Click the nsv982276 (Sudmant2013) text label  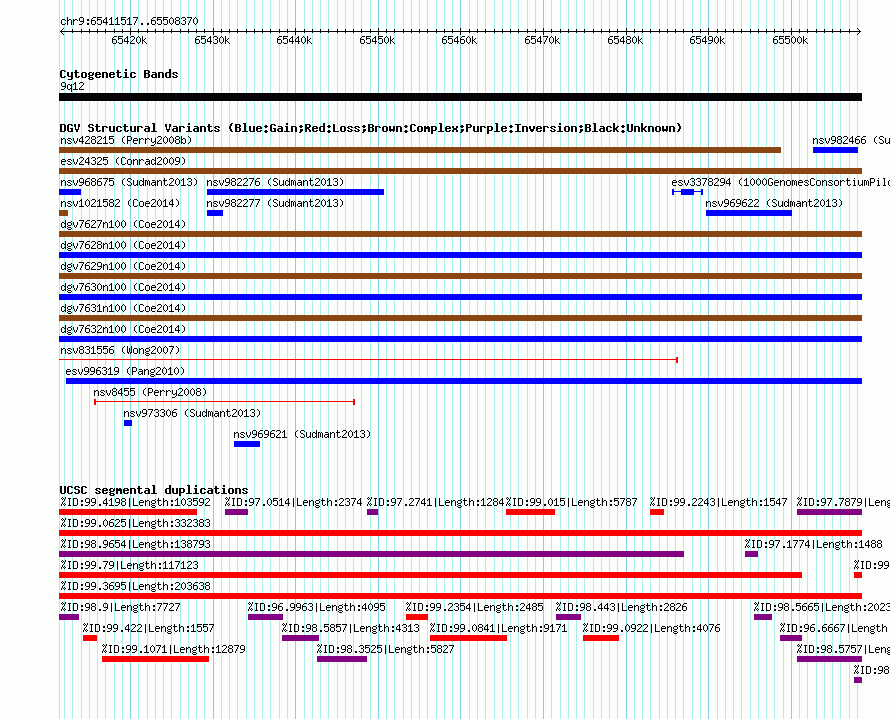(x=275, y=182)
